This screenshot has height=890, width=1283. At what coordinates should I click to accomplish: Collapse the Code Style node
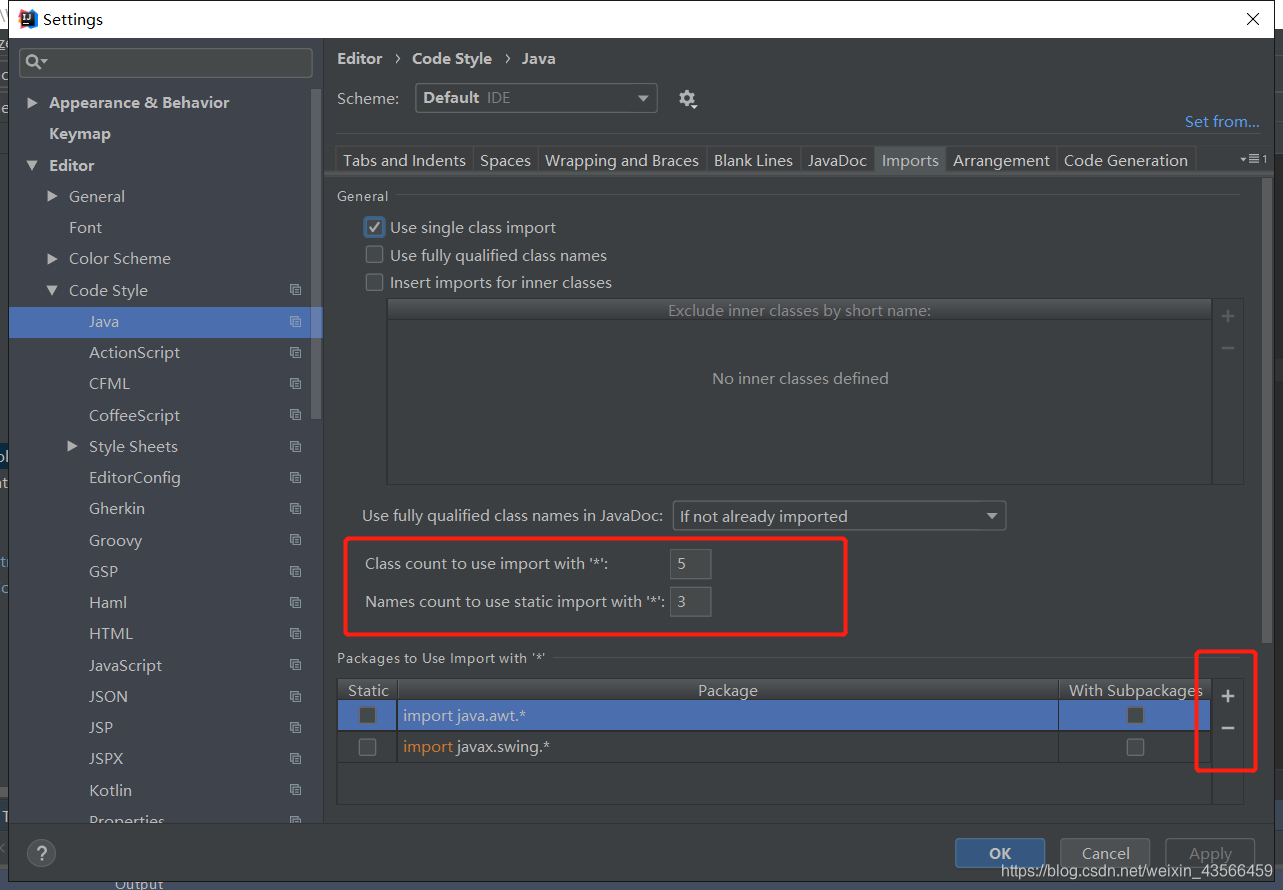tap(53, 290)
